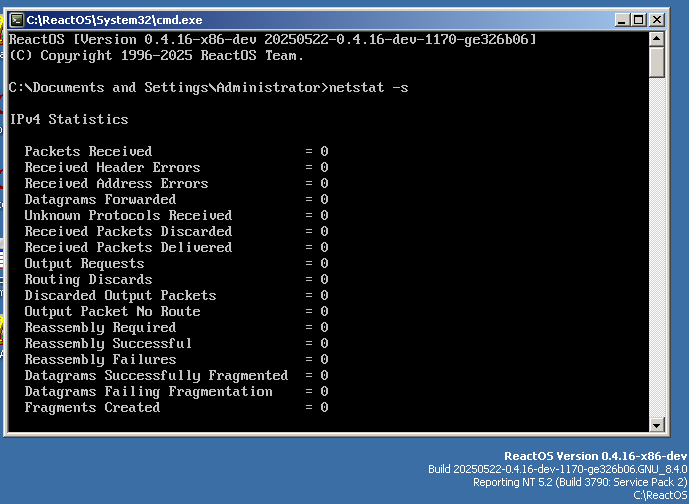Open the cmd.exe system menu icon

[x=17, y=20]
